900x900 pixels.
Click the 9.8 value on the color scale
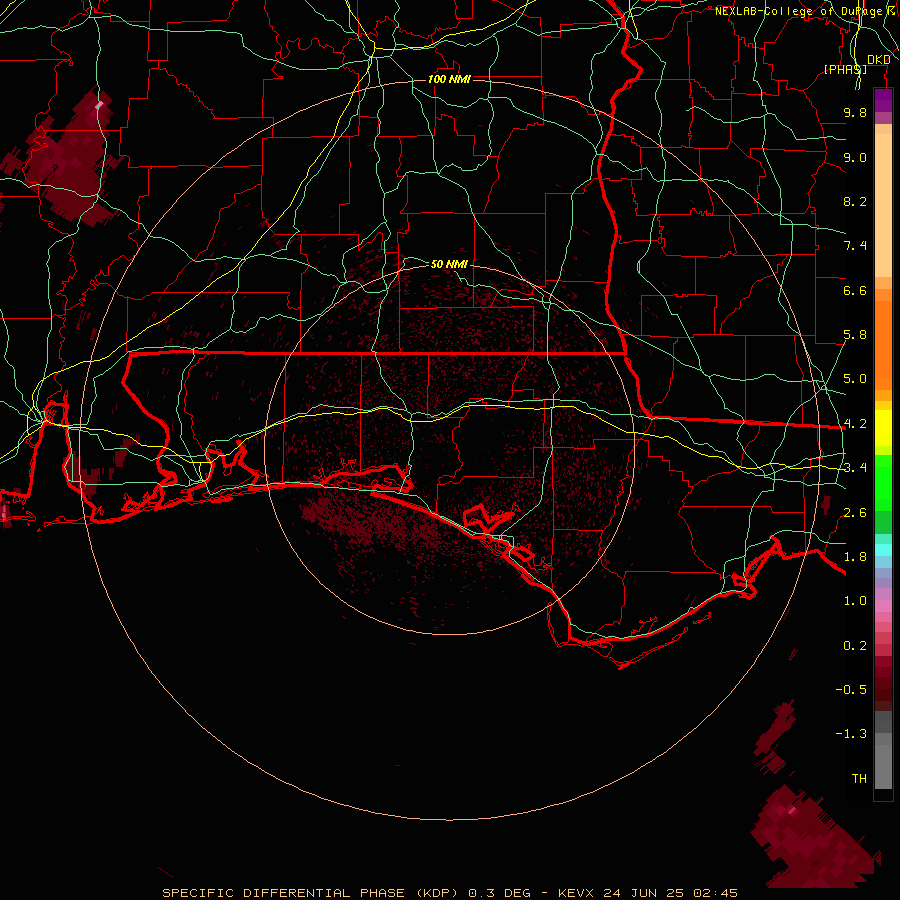coord(855,112)
